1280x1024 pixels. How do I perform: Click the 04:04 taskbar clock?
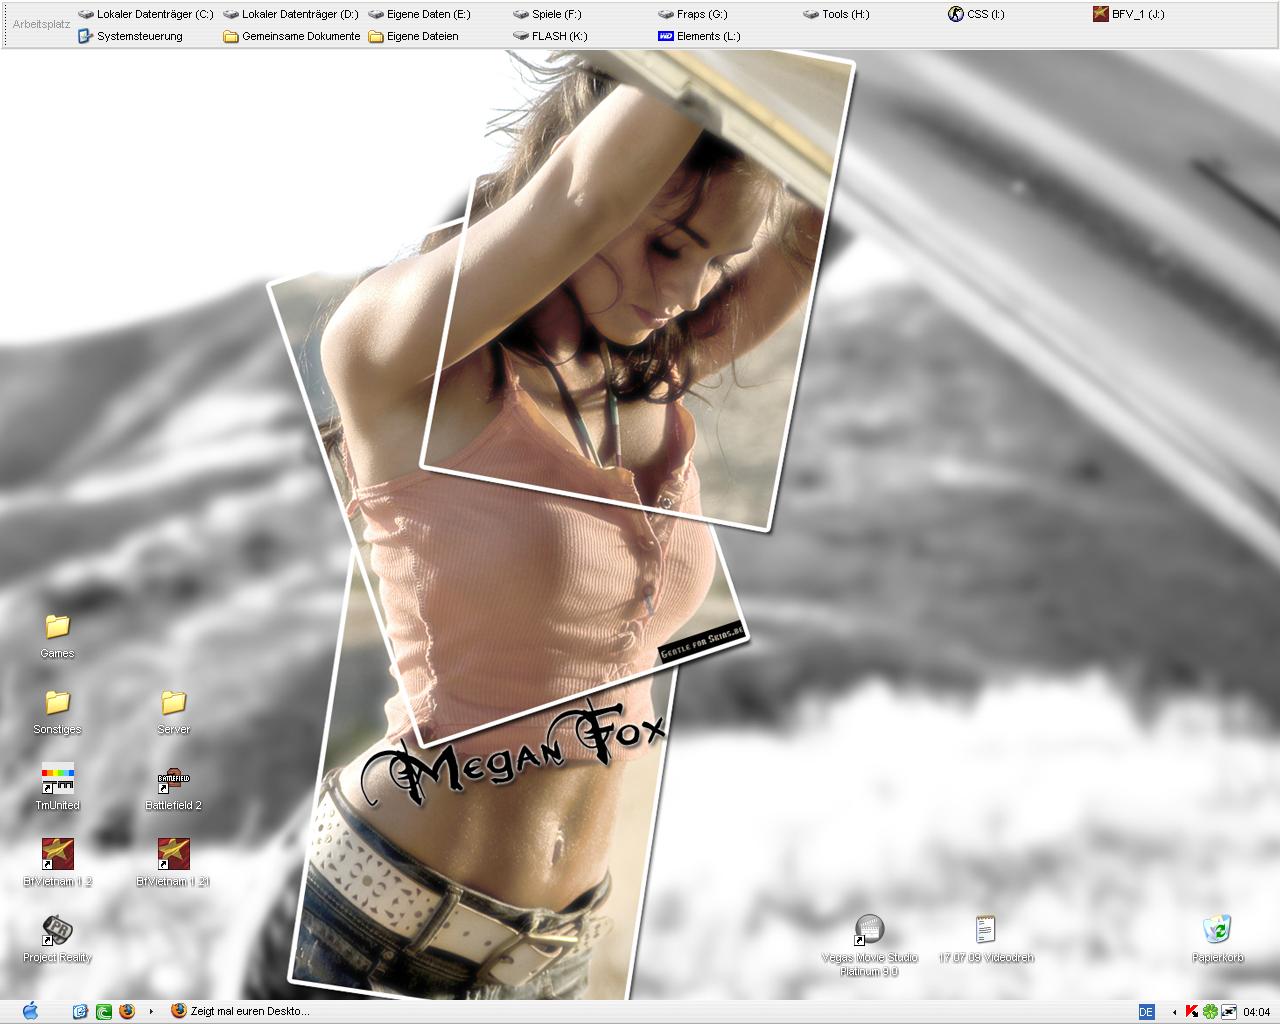1256,1012
